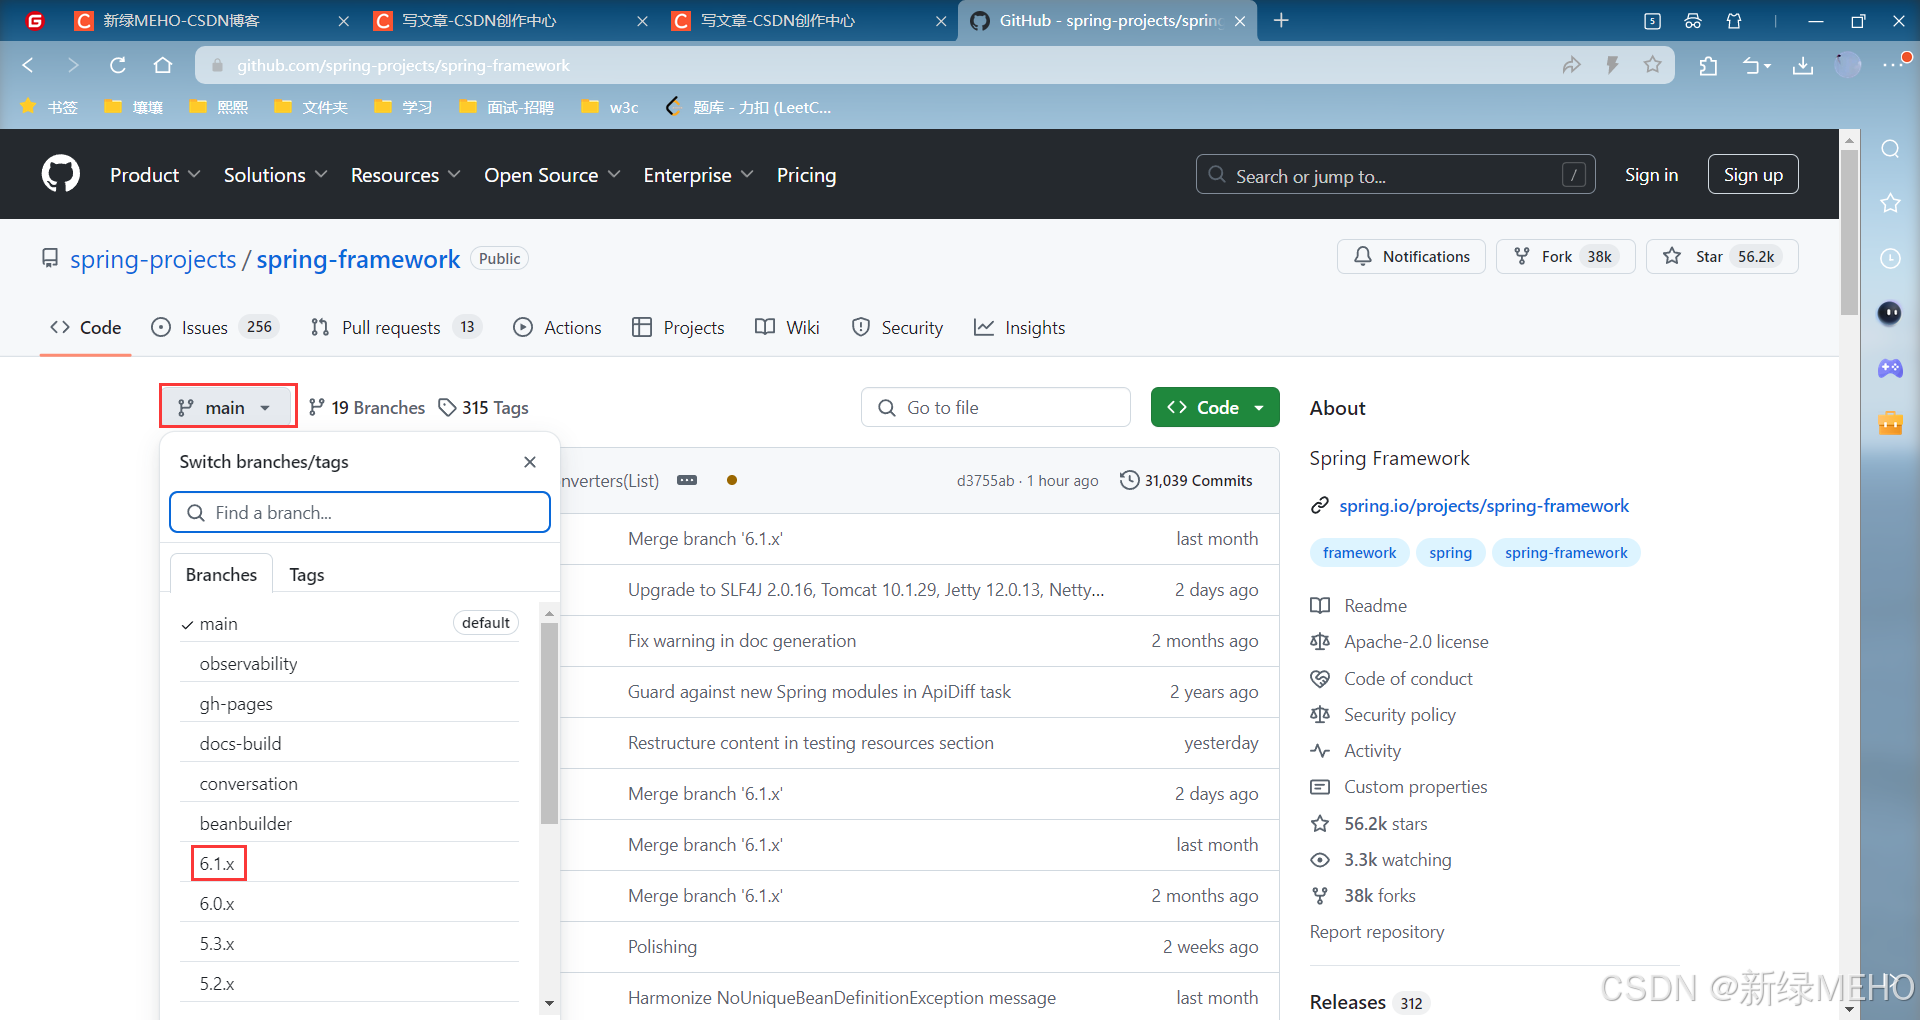Click the Find a branch input field
This screenshot has width=1920, height=1020.
tap(360, 512)
